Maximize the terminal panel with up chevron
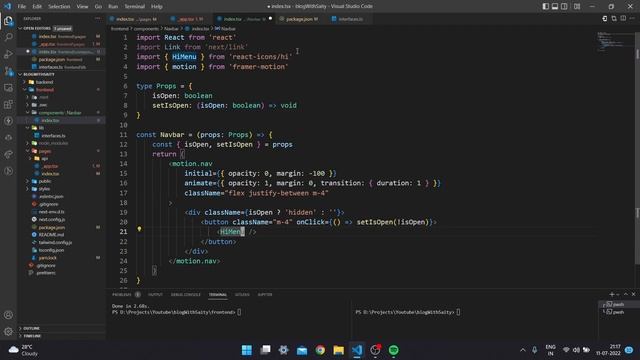 [626, 294]
